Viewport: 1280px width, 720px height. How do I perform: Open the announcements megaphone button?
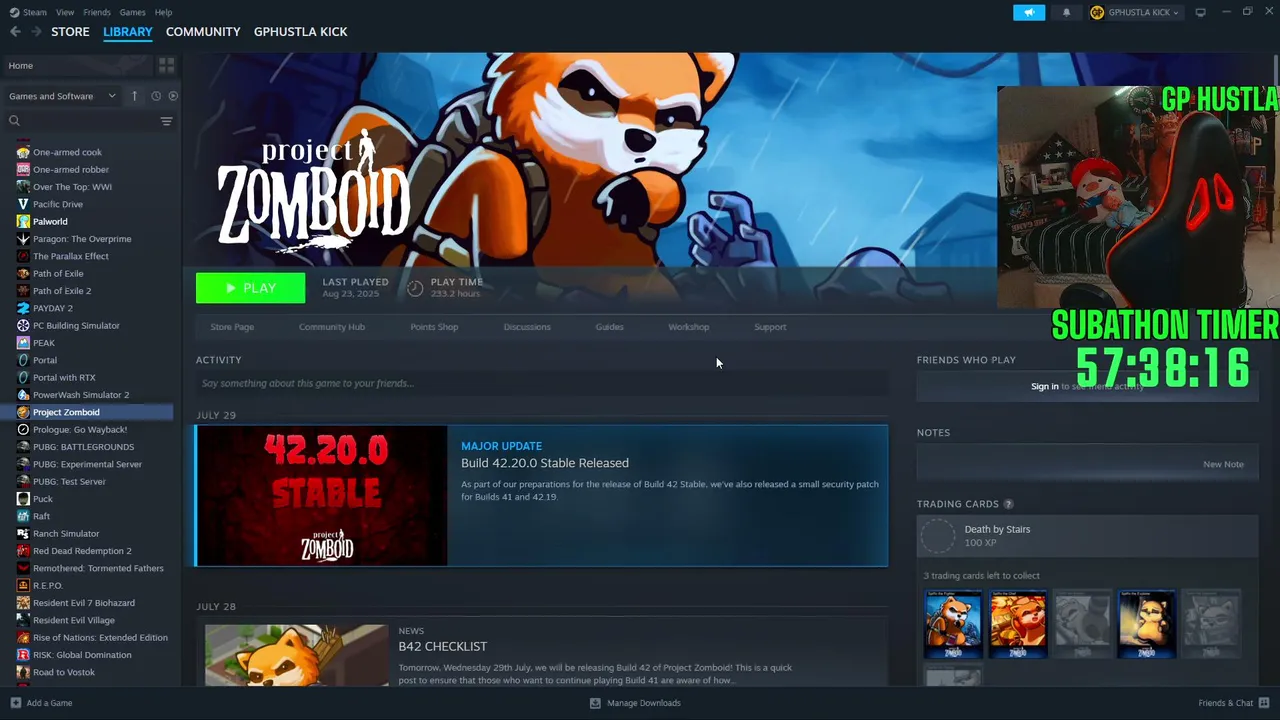click(x=1029, y=12)
